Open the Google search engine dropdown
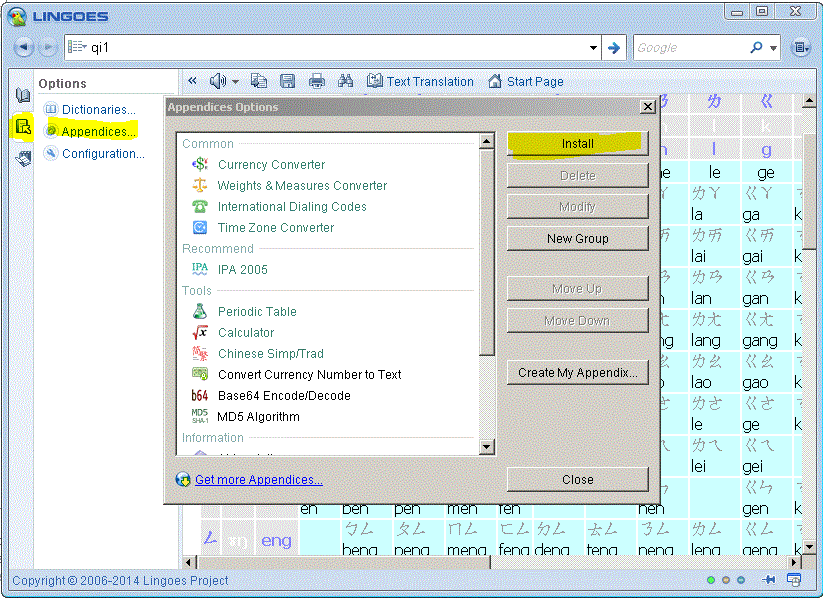Viewport: 823px width, 598px height. pyautogui.click(x=773, y=48)
